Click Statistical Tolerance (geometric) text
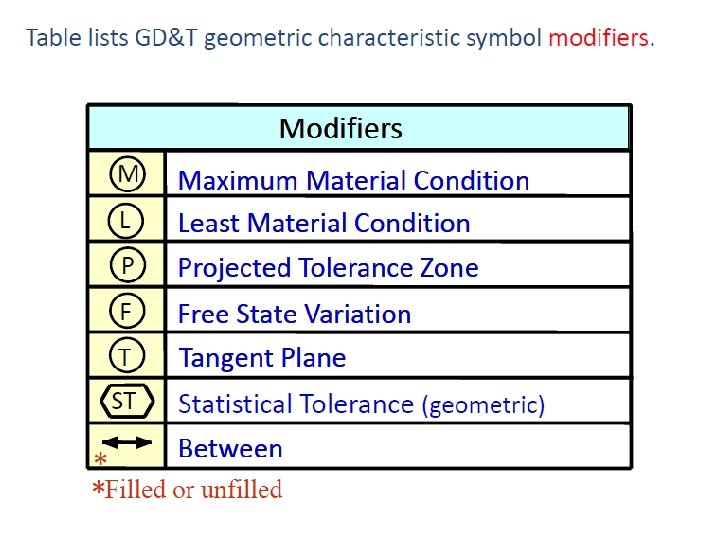The image size is (720, 540). click(361, 405)
